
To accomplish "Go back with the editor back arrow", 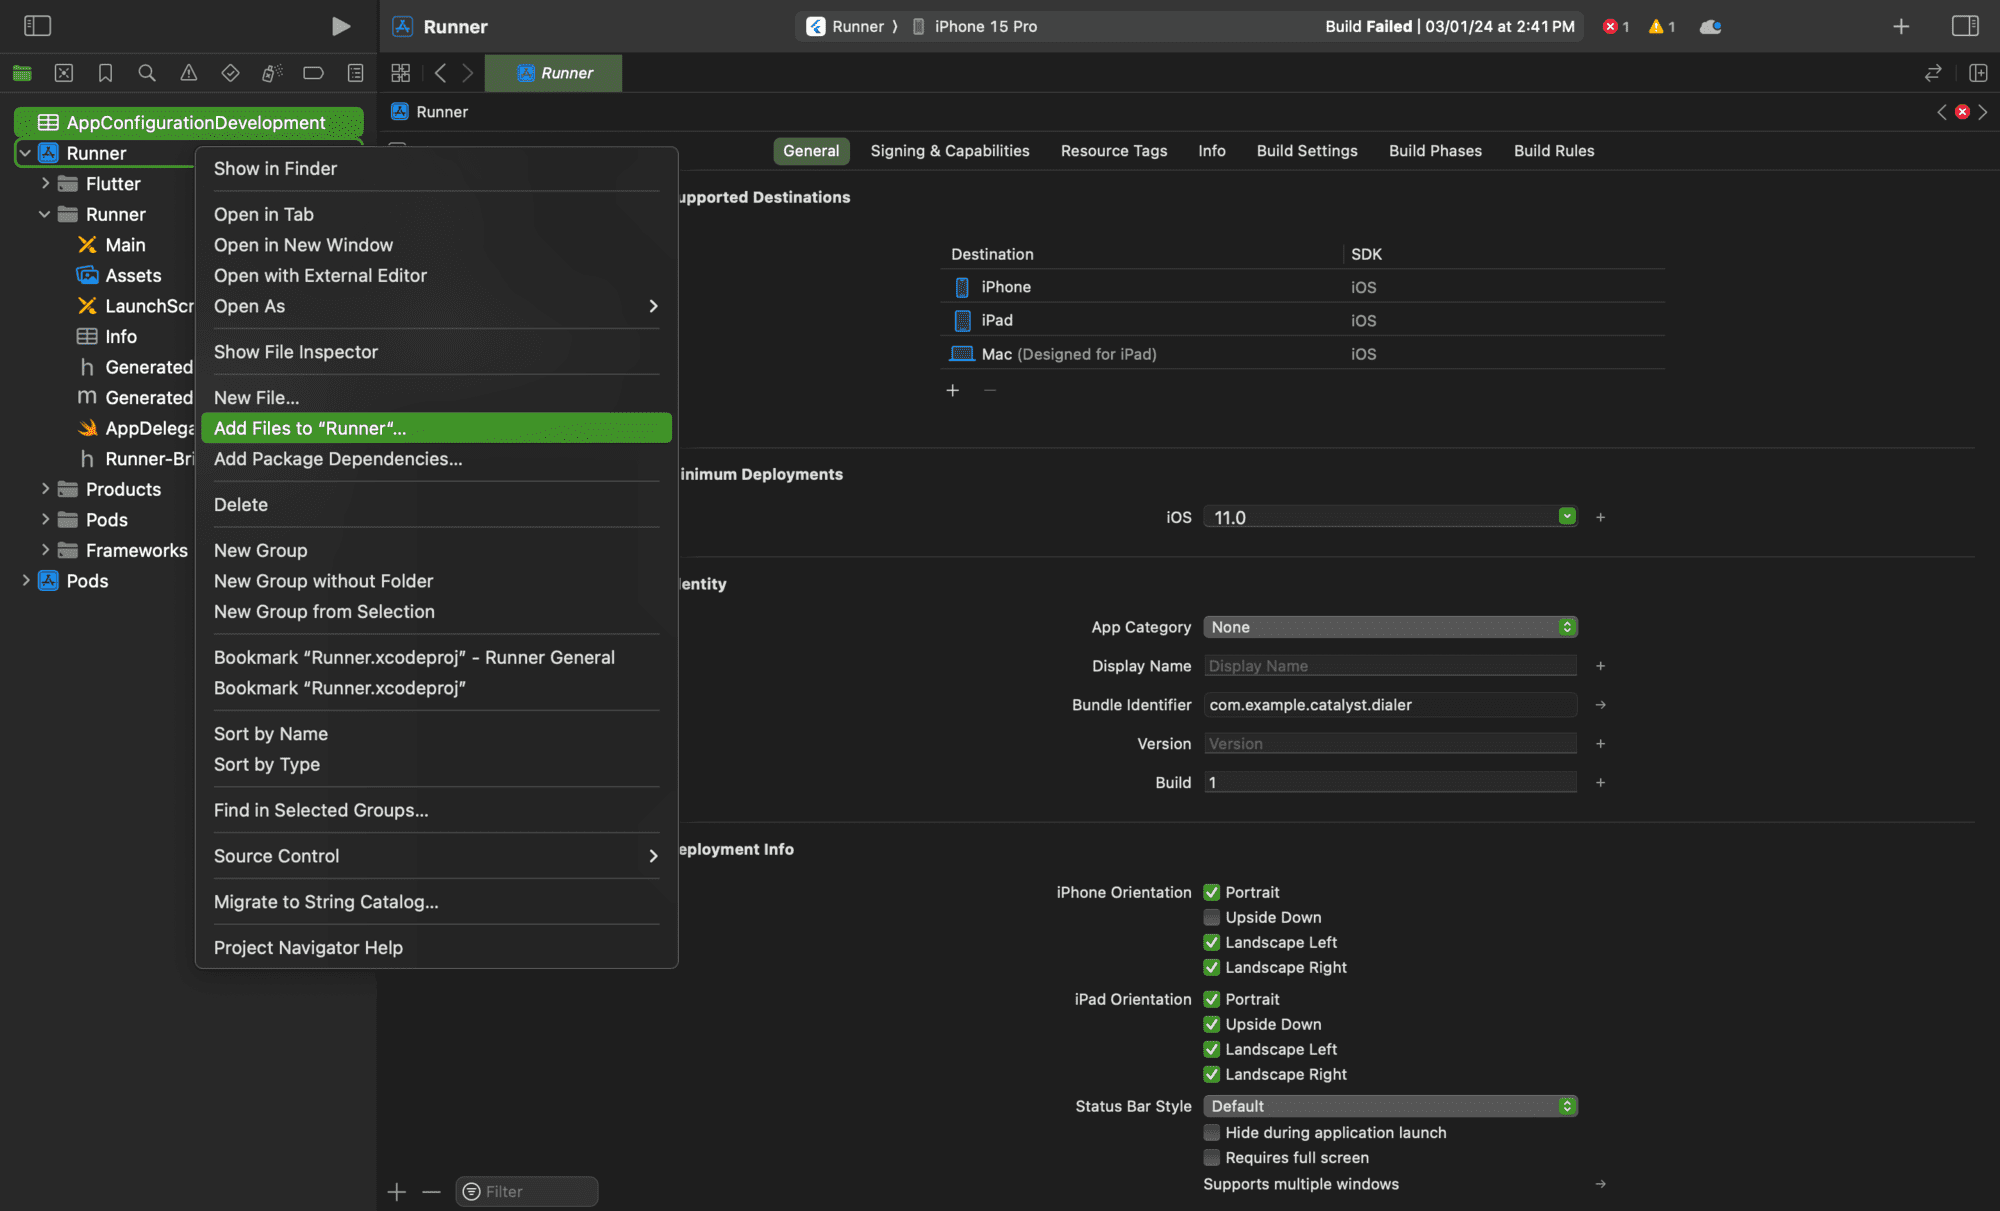I will [440, 73].
